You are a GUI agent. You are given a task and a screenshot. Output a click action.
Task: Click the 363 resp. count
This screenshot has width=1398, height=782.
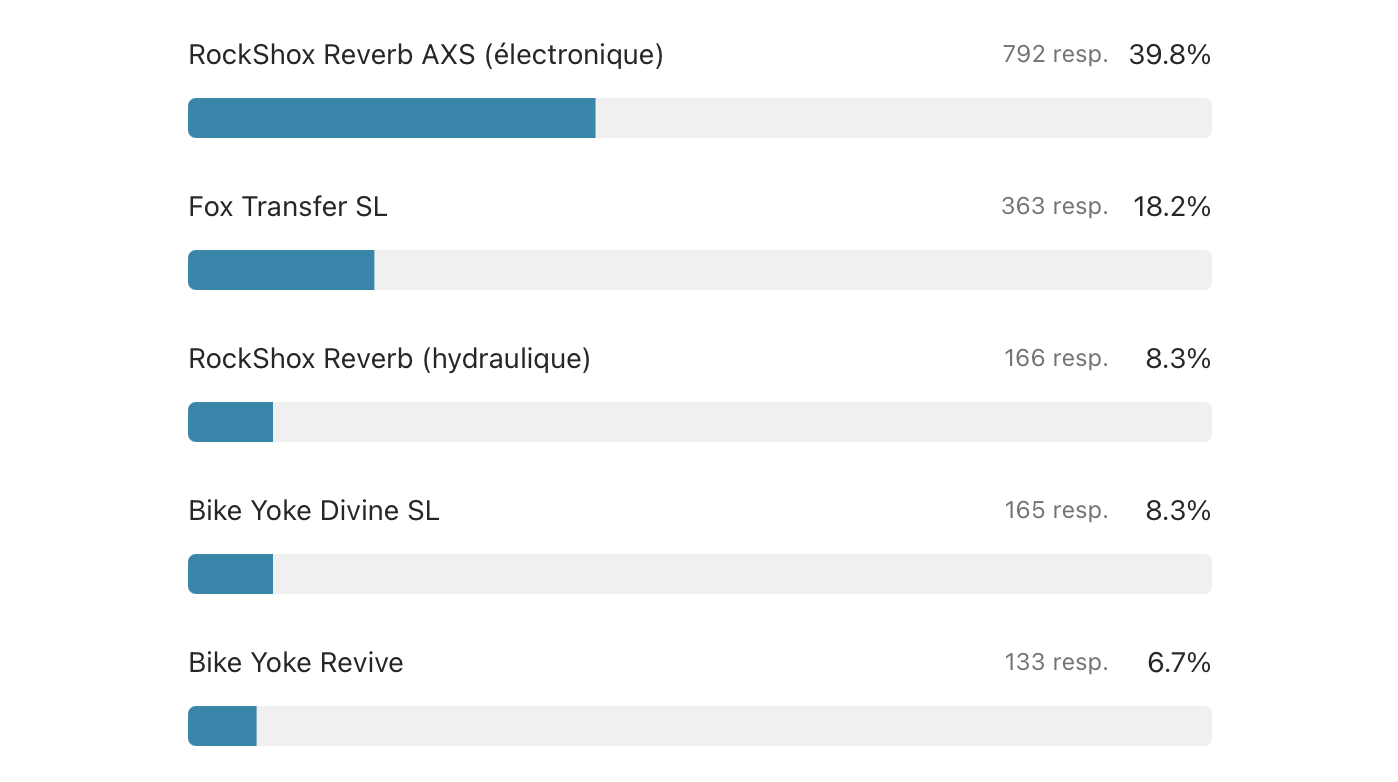tap(1054, 207)
